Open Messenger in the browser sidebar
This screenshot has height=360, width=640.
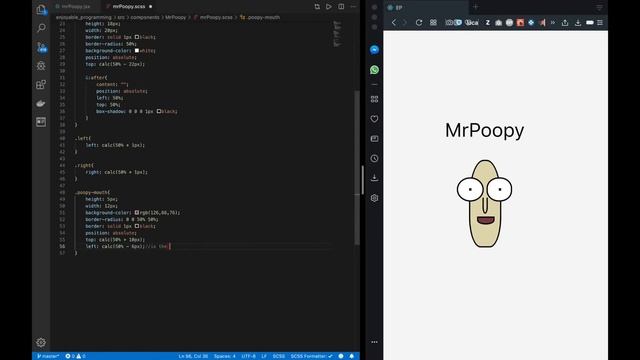coord(374,50)
